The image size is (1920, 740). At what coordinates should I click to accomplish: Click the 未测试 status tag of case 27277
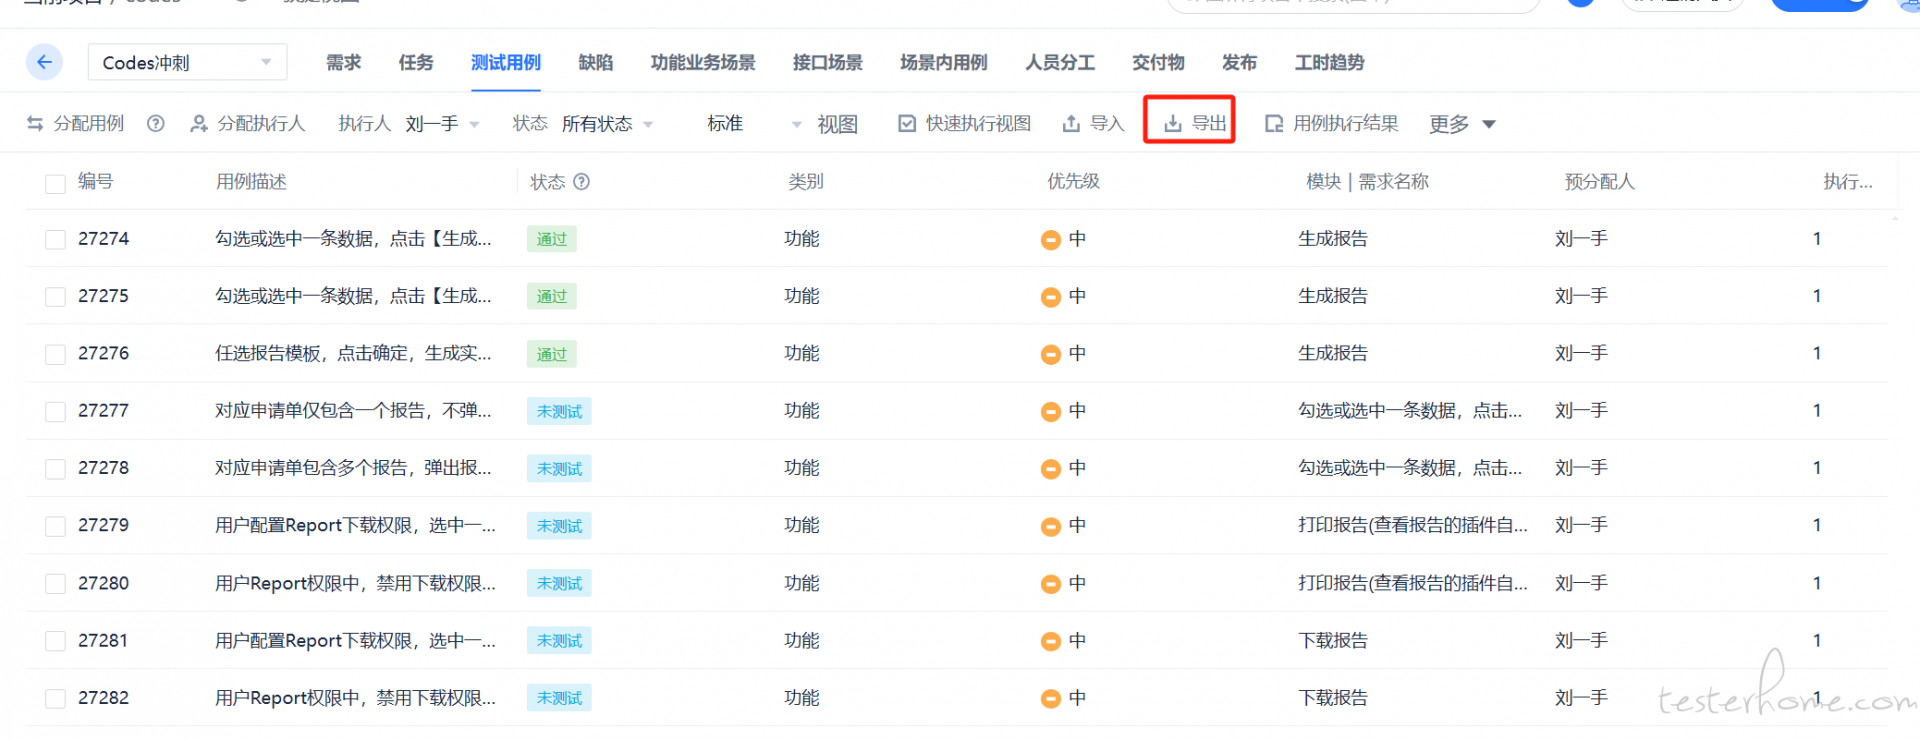click(x=559, y=411)
